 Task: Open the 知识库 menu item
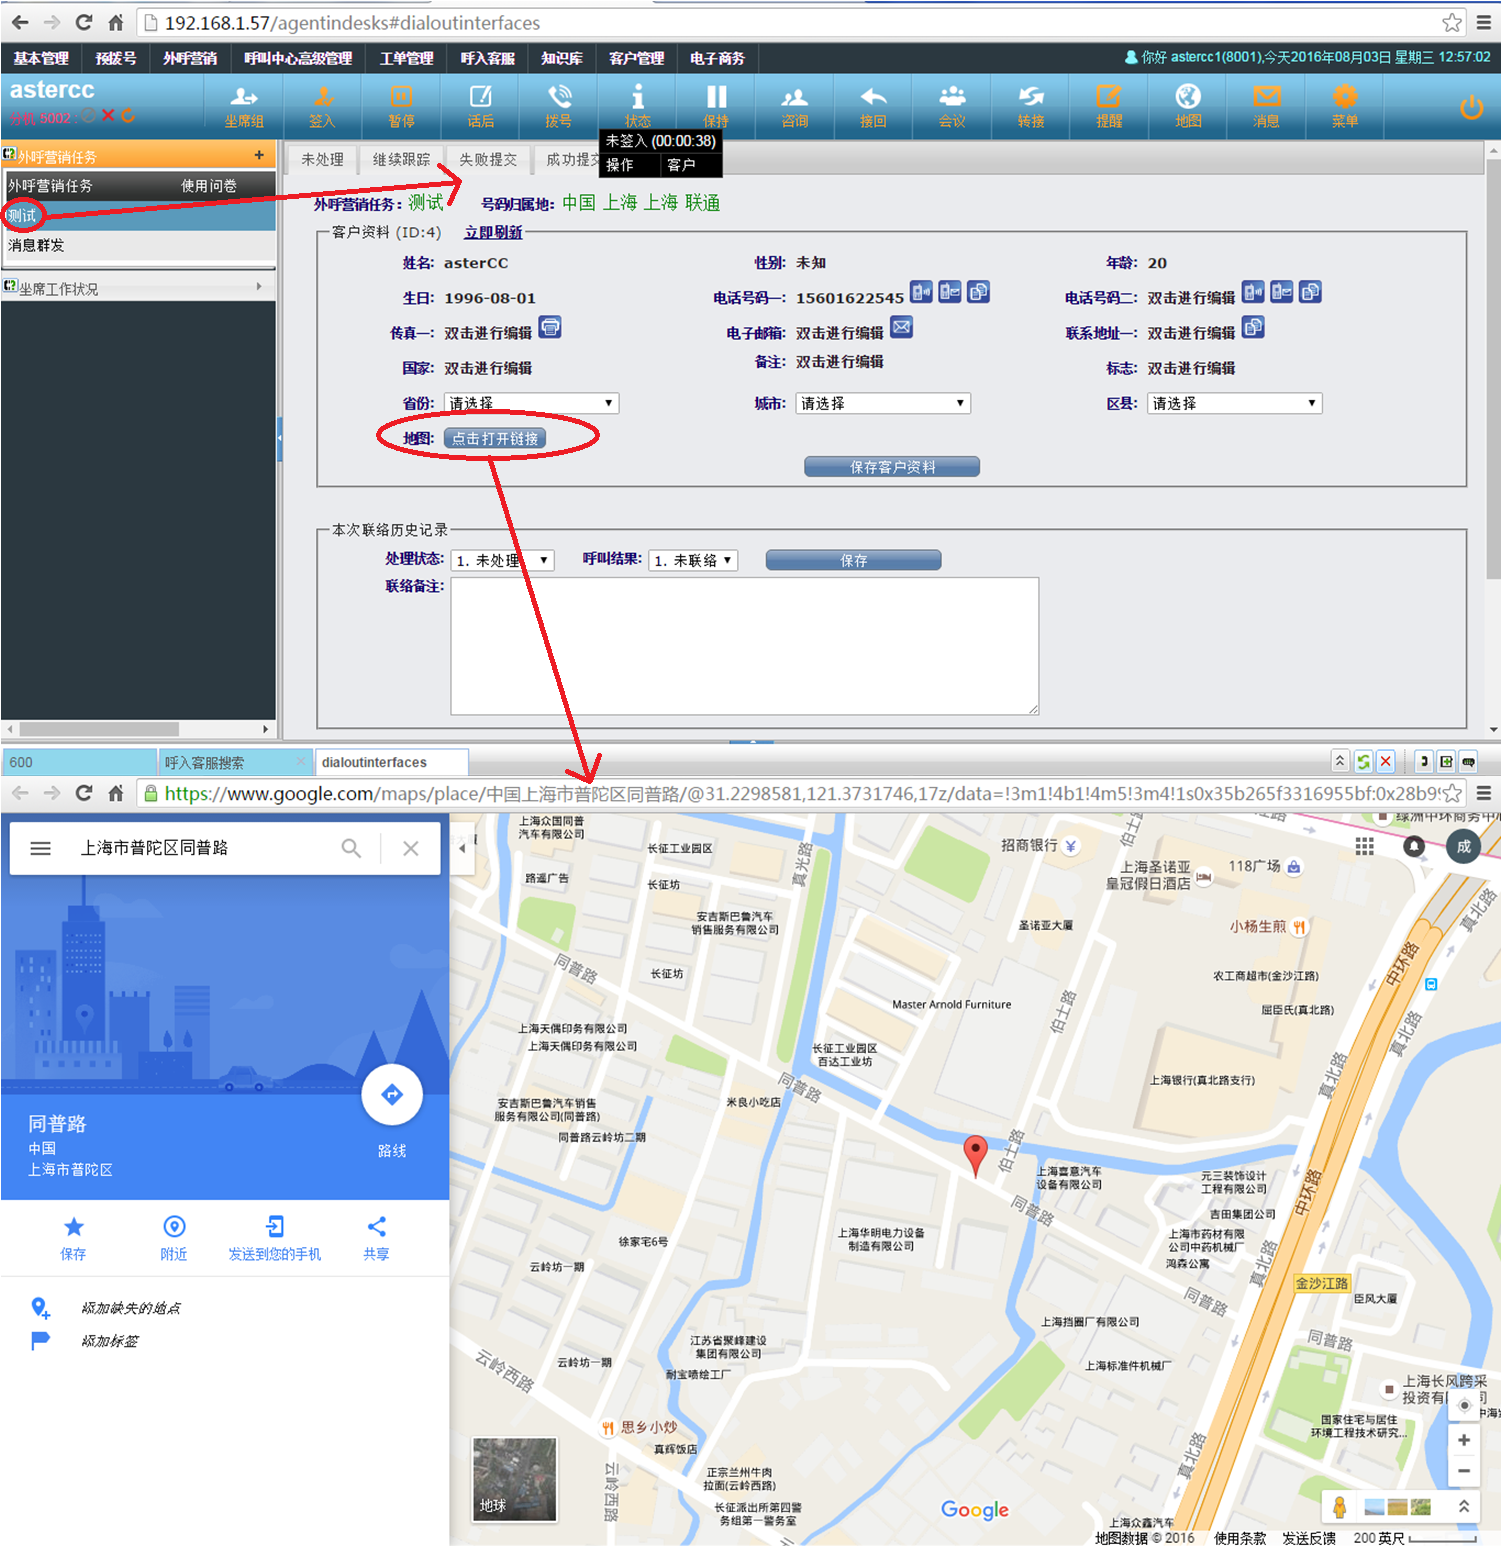pyautogui.click(x=562, y=58)
